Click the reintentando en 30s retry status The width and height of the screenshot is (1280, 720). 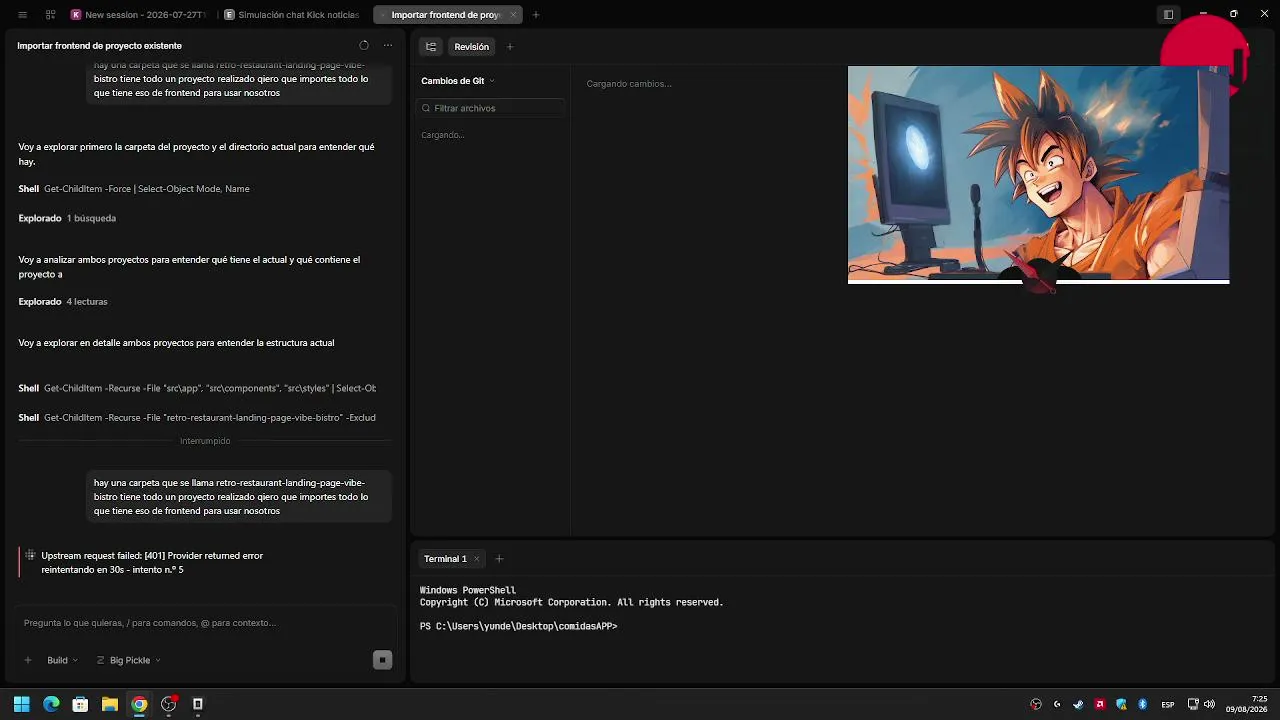(112, 570)
